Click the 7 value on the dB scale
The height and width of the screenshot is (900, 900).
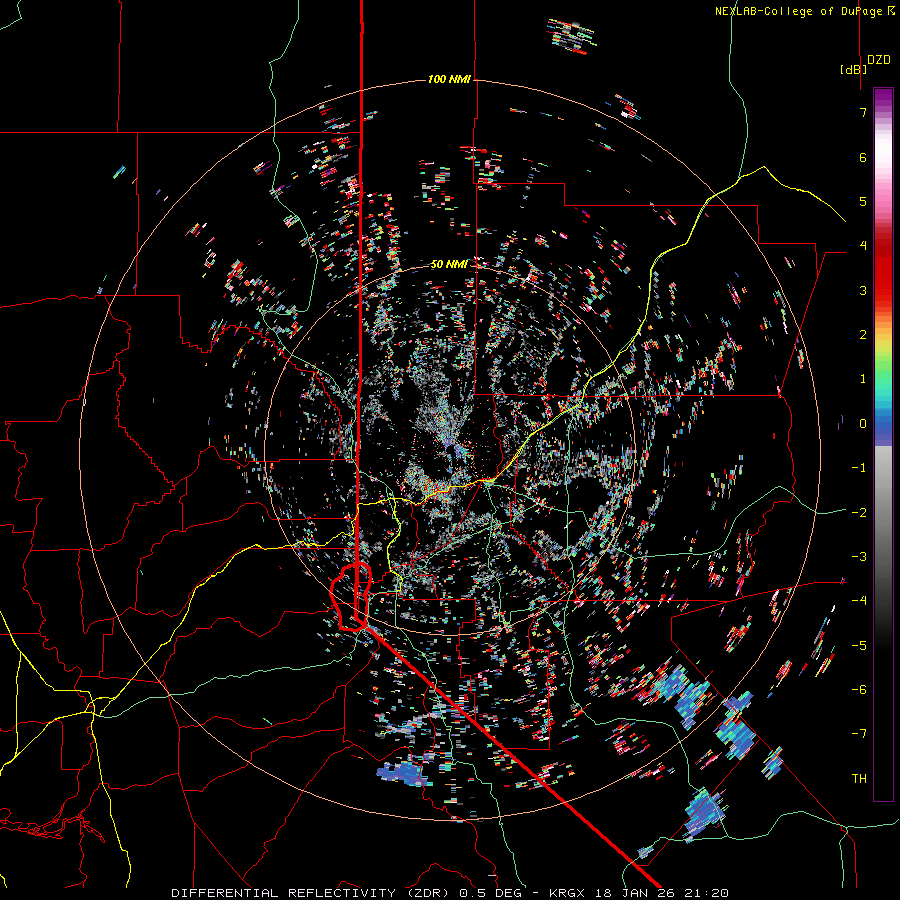863,112
